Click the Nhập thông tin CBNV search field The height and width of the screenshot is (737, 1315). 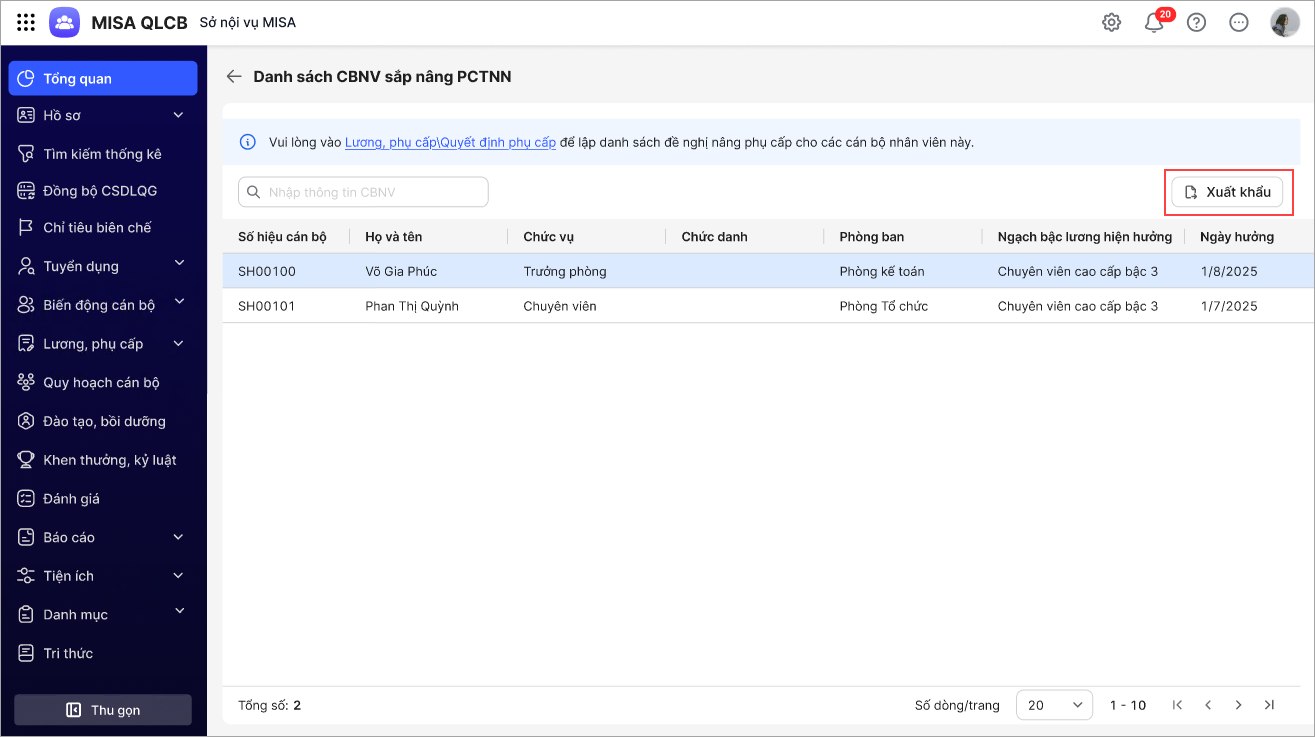[363, 192]
